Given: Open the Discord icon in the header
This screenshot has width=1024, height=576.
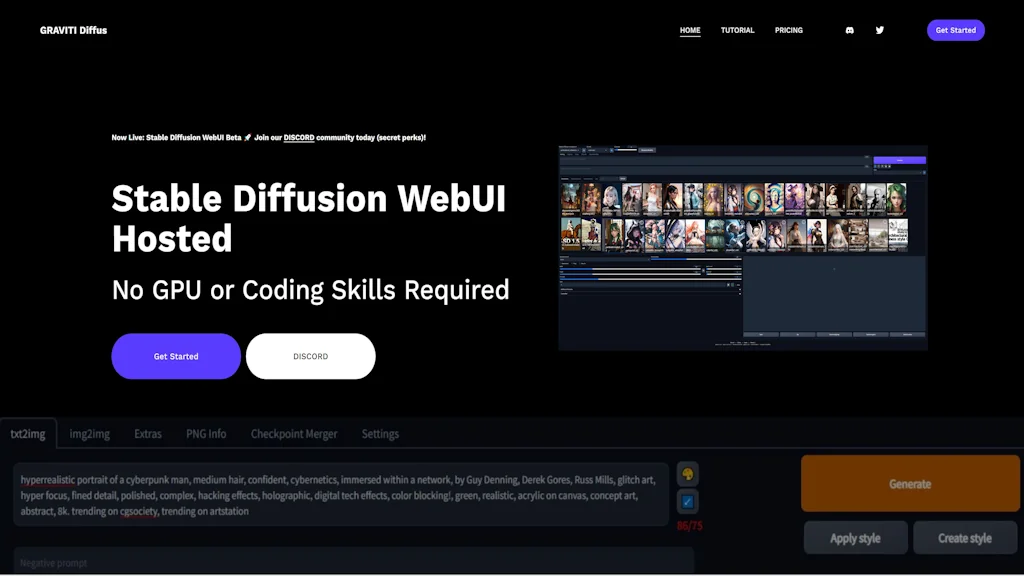Looking at the screenshot, I should point(848,30).
